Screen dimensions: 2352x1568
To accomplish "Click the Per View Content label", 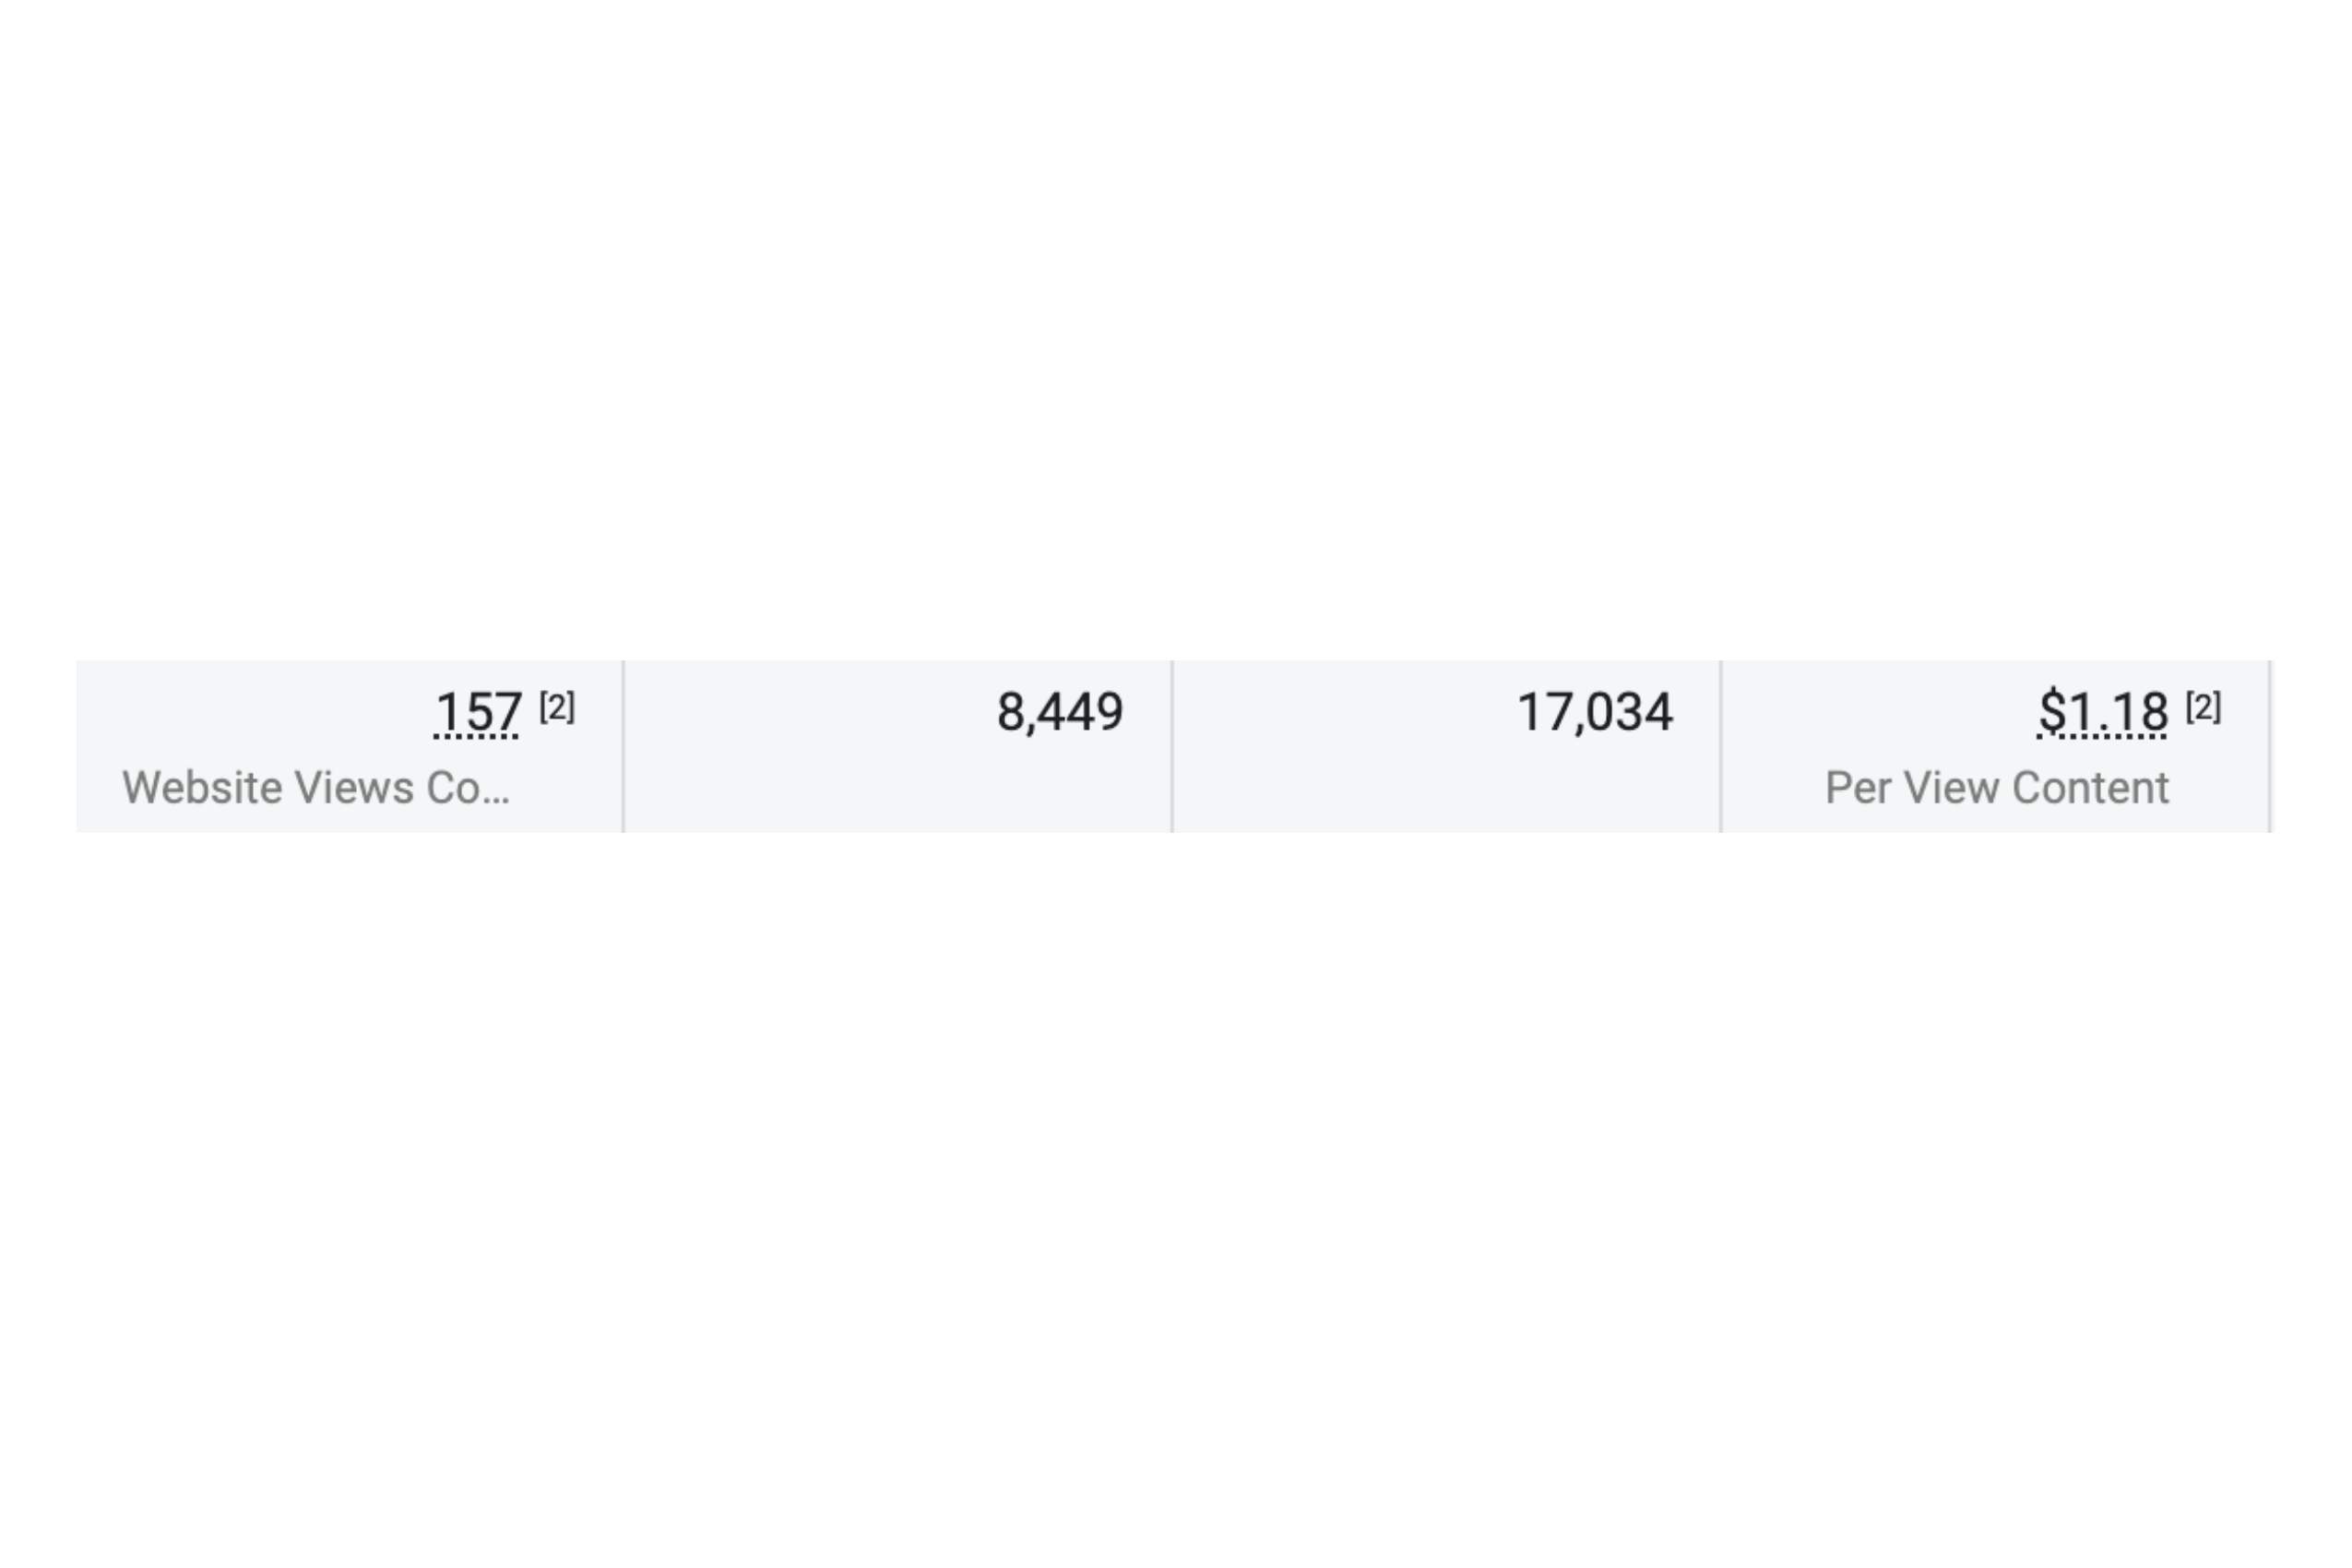I will click(x=1997, y=788).
